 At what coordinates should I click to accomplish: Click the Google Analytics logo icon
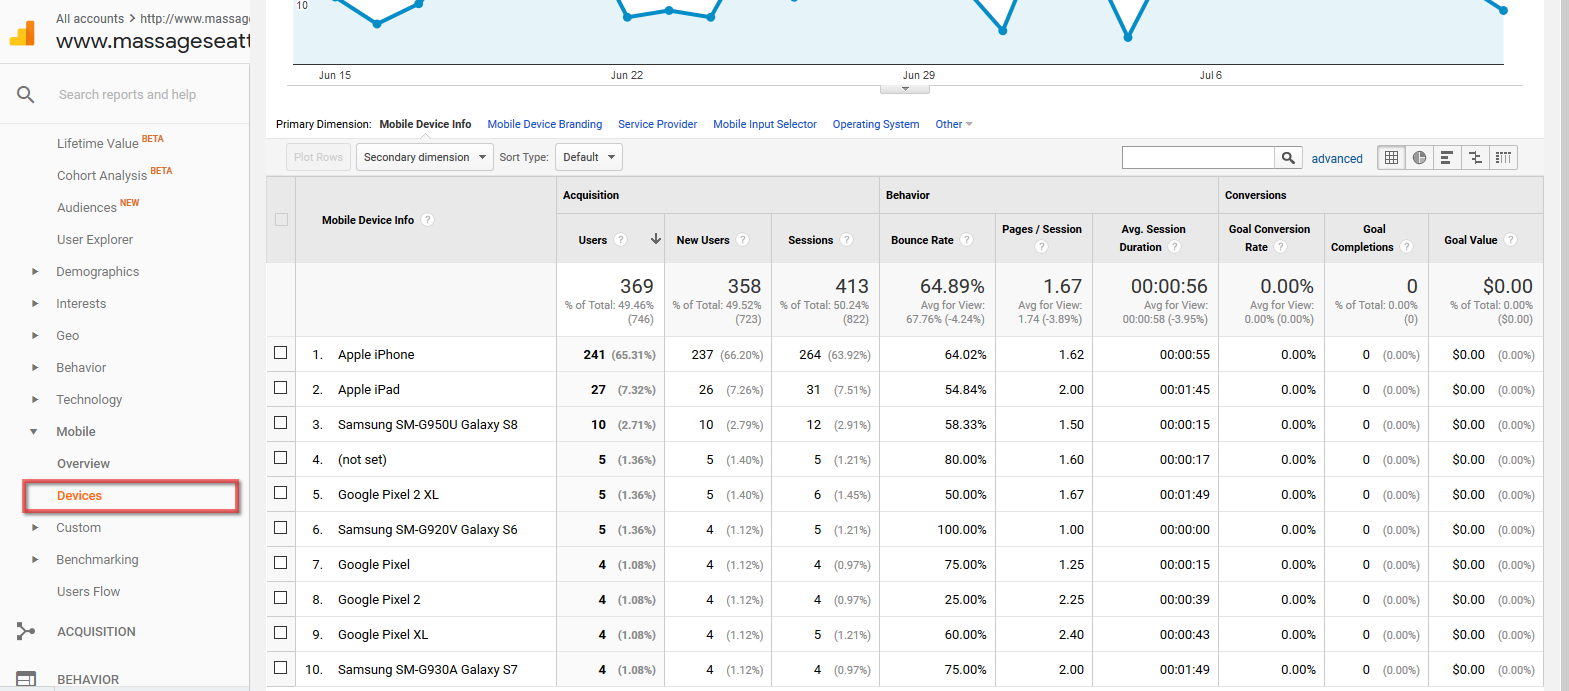(22, 33)
